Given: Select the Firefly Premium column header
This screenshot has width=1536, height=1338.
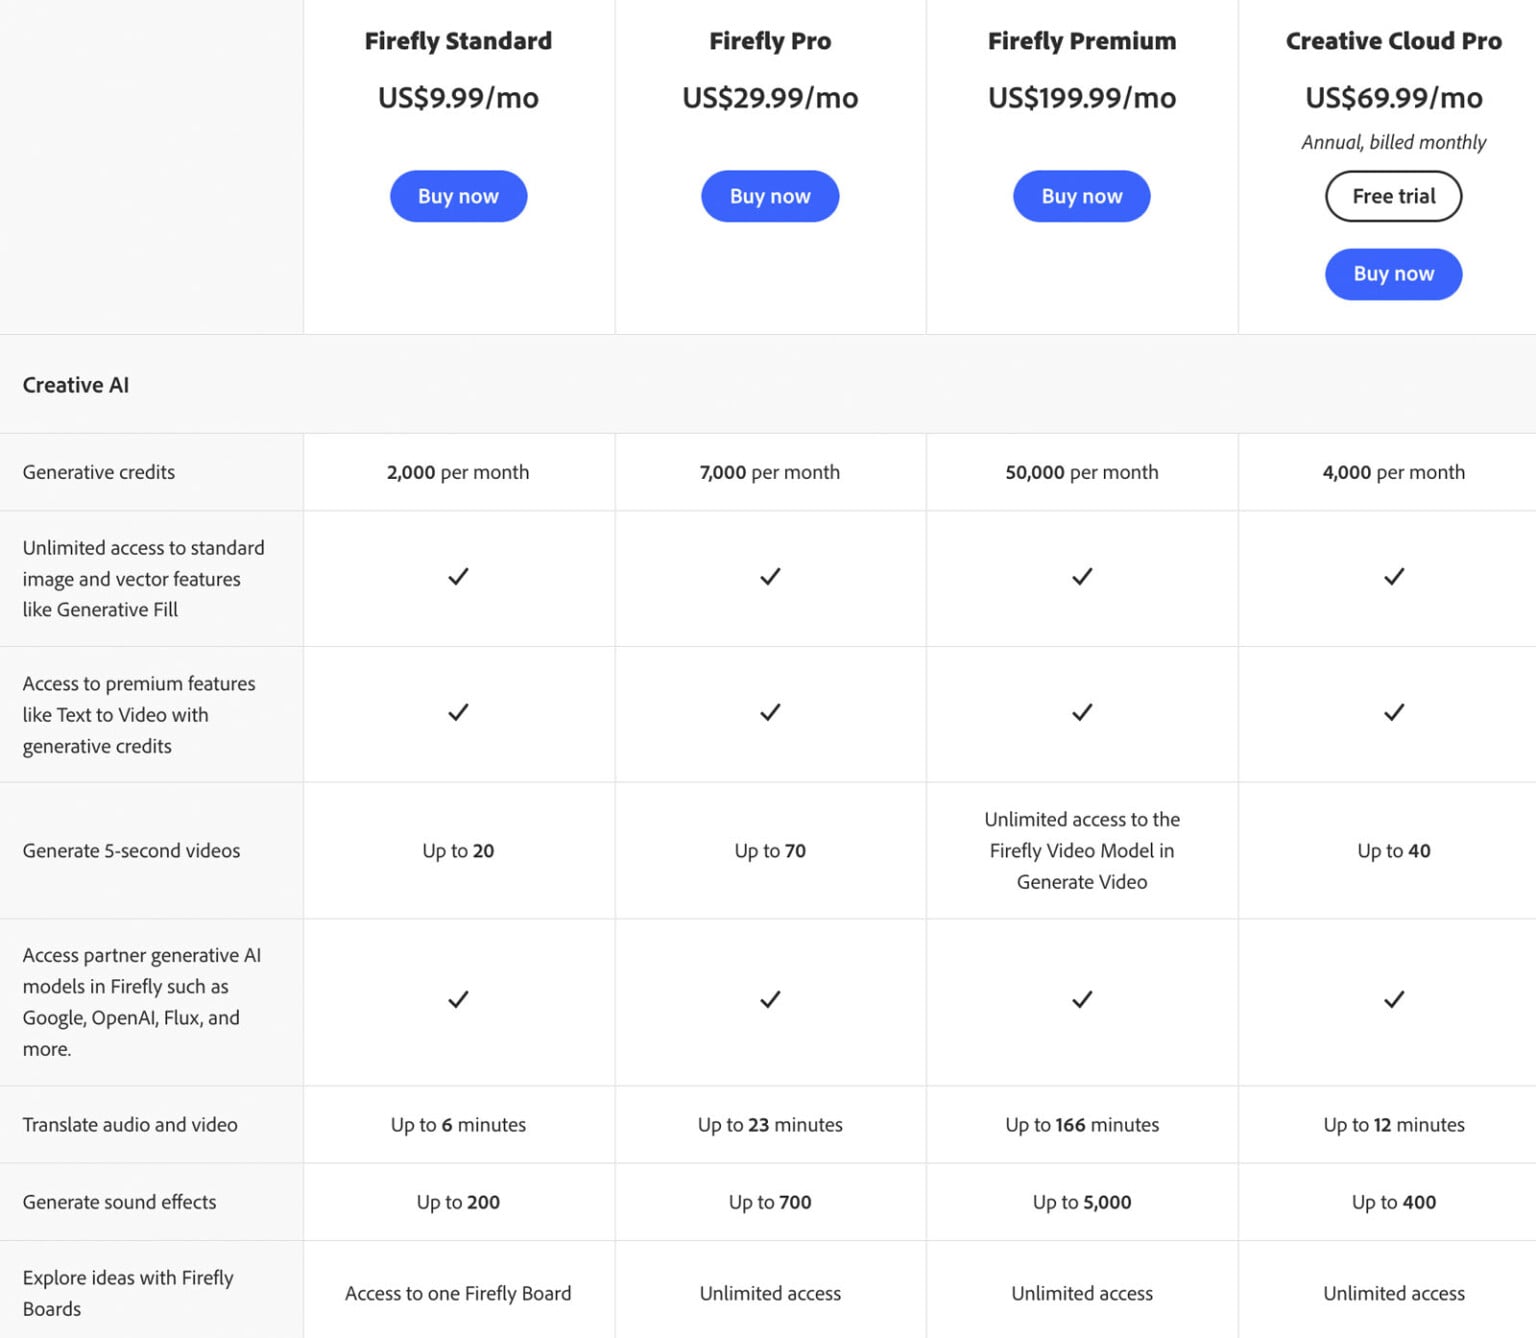Looking at the screenshot, I should tap(1081, 41).
